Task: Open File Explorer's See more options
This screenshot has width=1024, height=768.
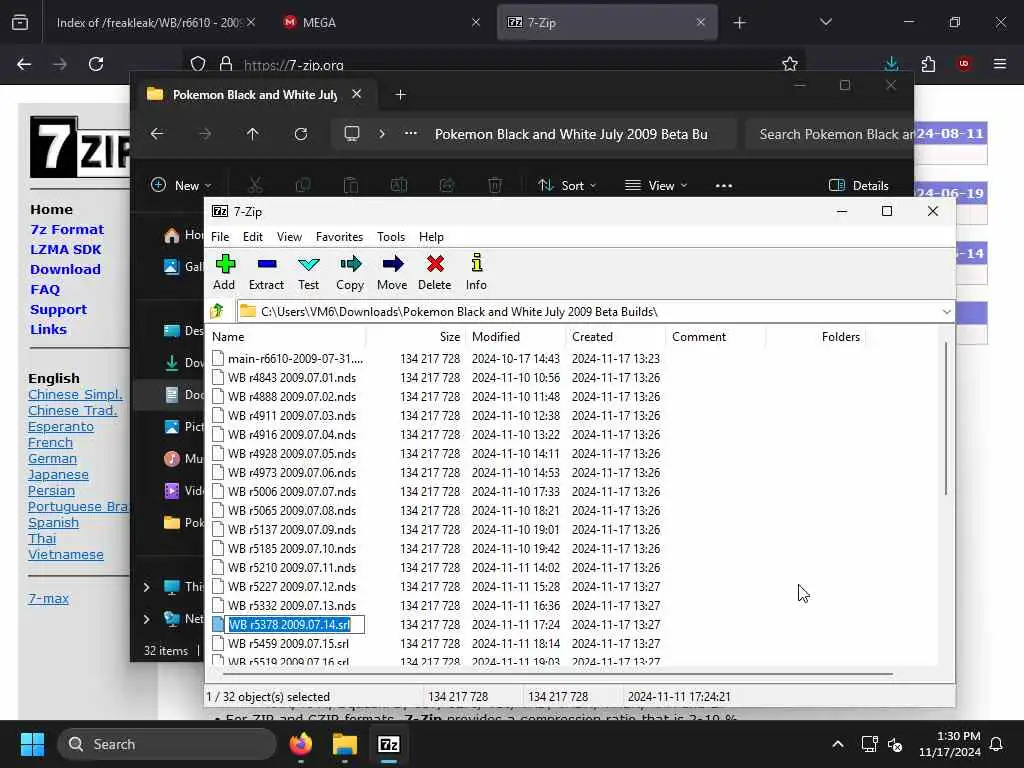Action: click(x=724, y=185)
